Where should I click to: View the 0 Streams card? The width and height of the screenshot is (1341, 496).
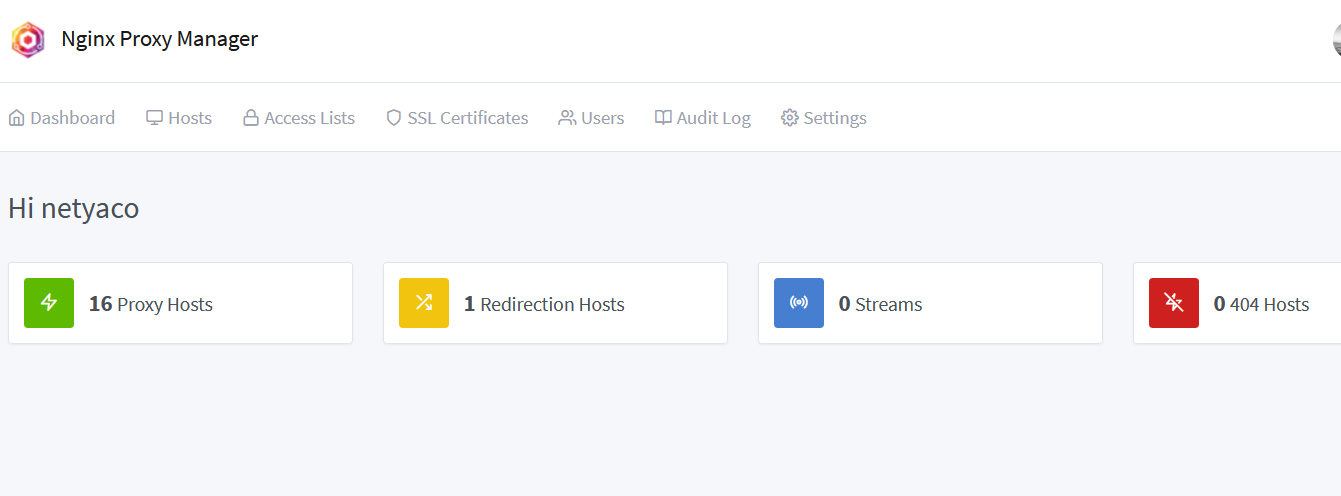pyautogui.click(x=930, y=303)
